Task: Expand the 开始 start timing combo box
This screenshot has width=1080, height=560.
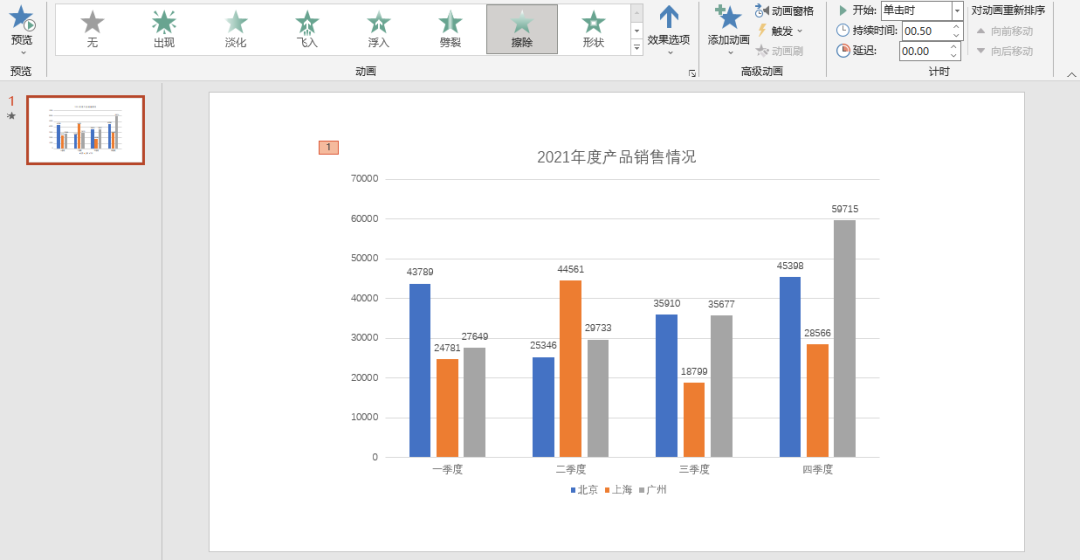Action: pos(957,10)
